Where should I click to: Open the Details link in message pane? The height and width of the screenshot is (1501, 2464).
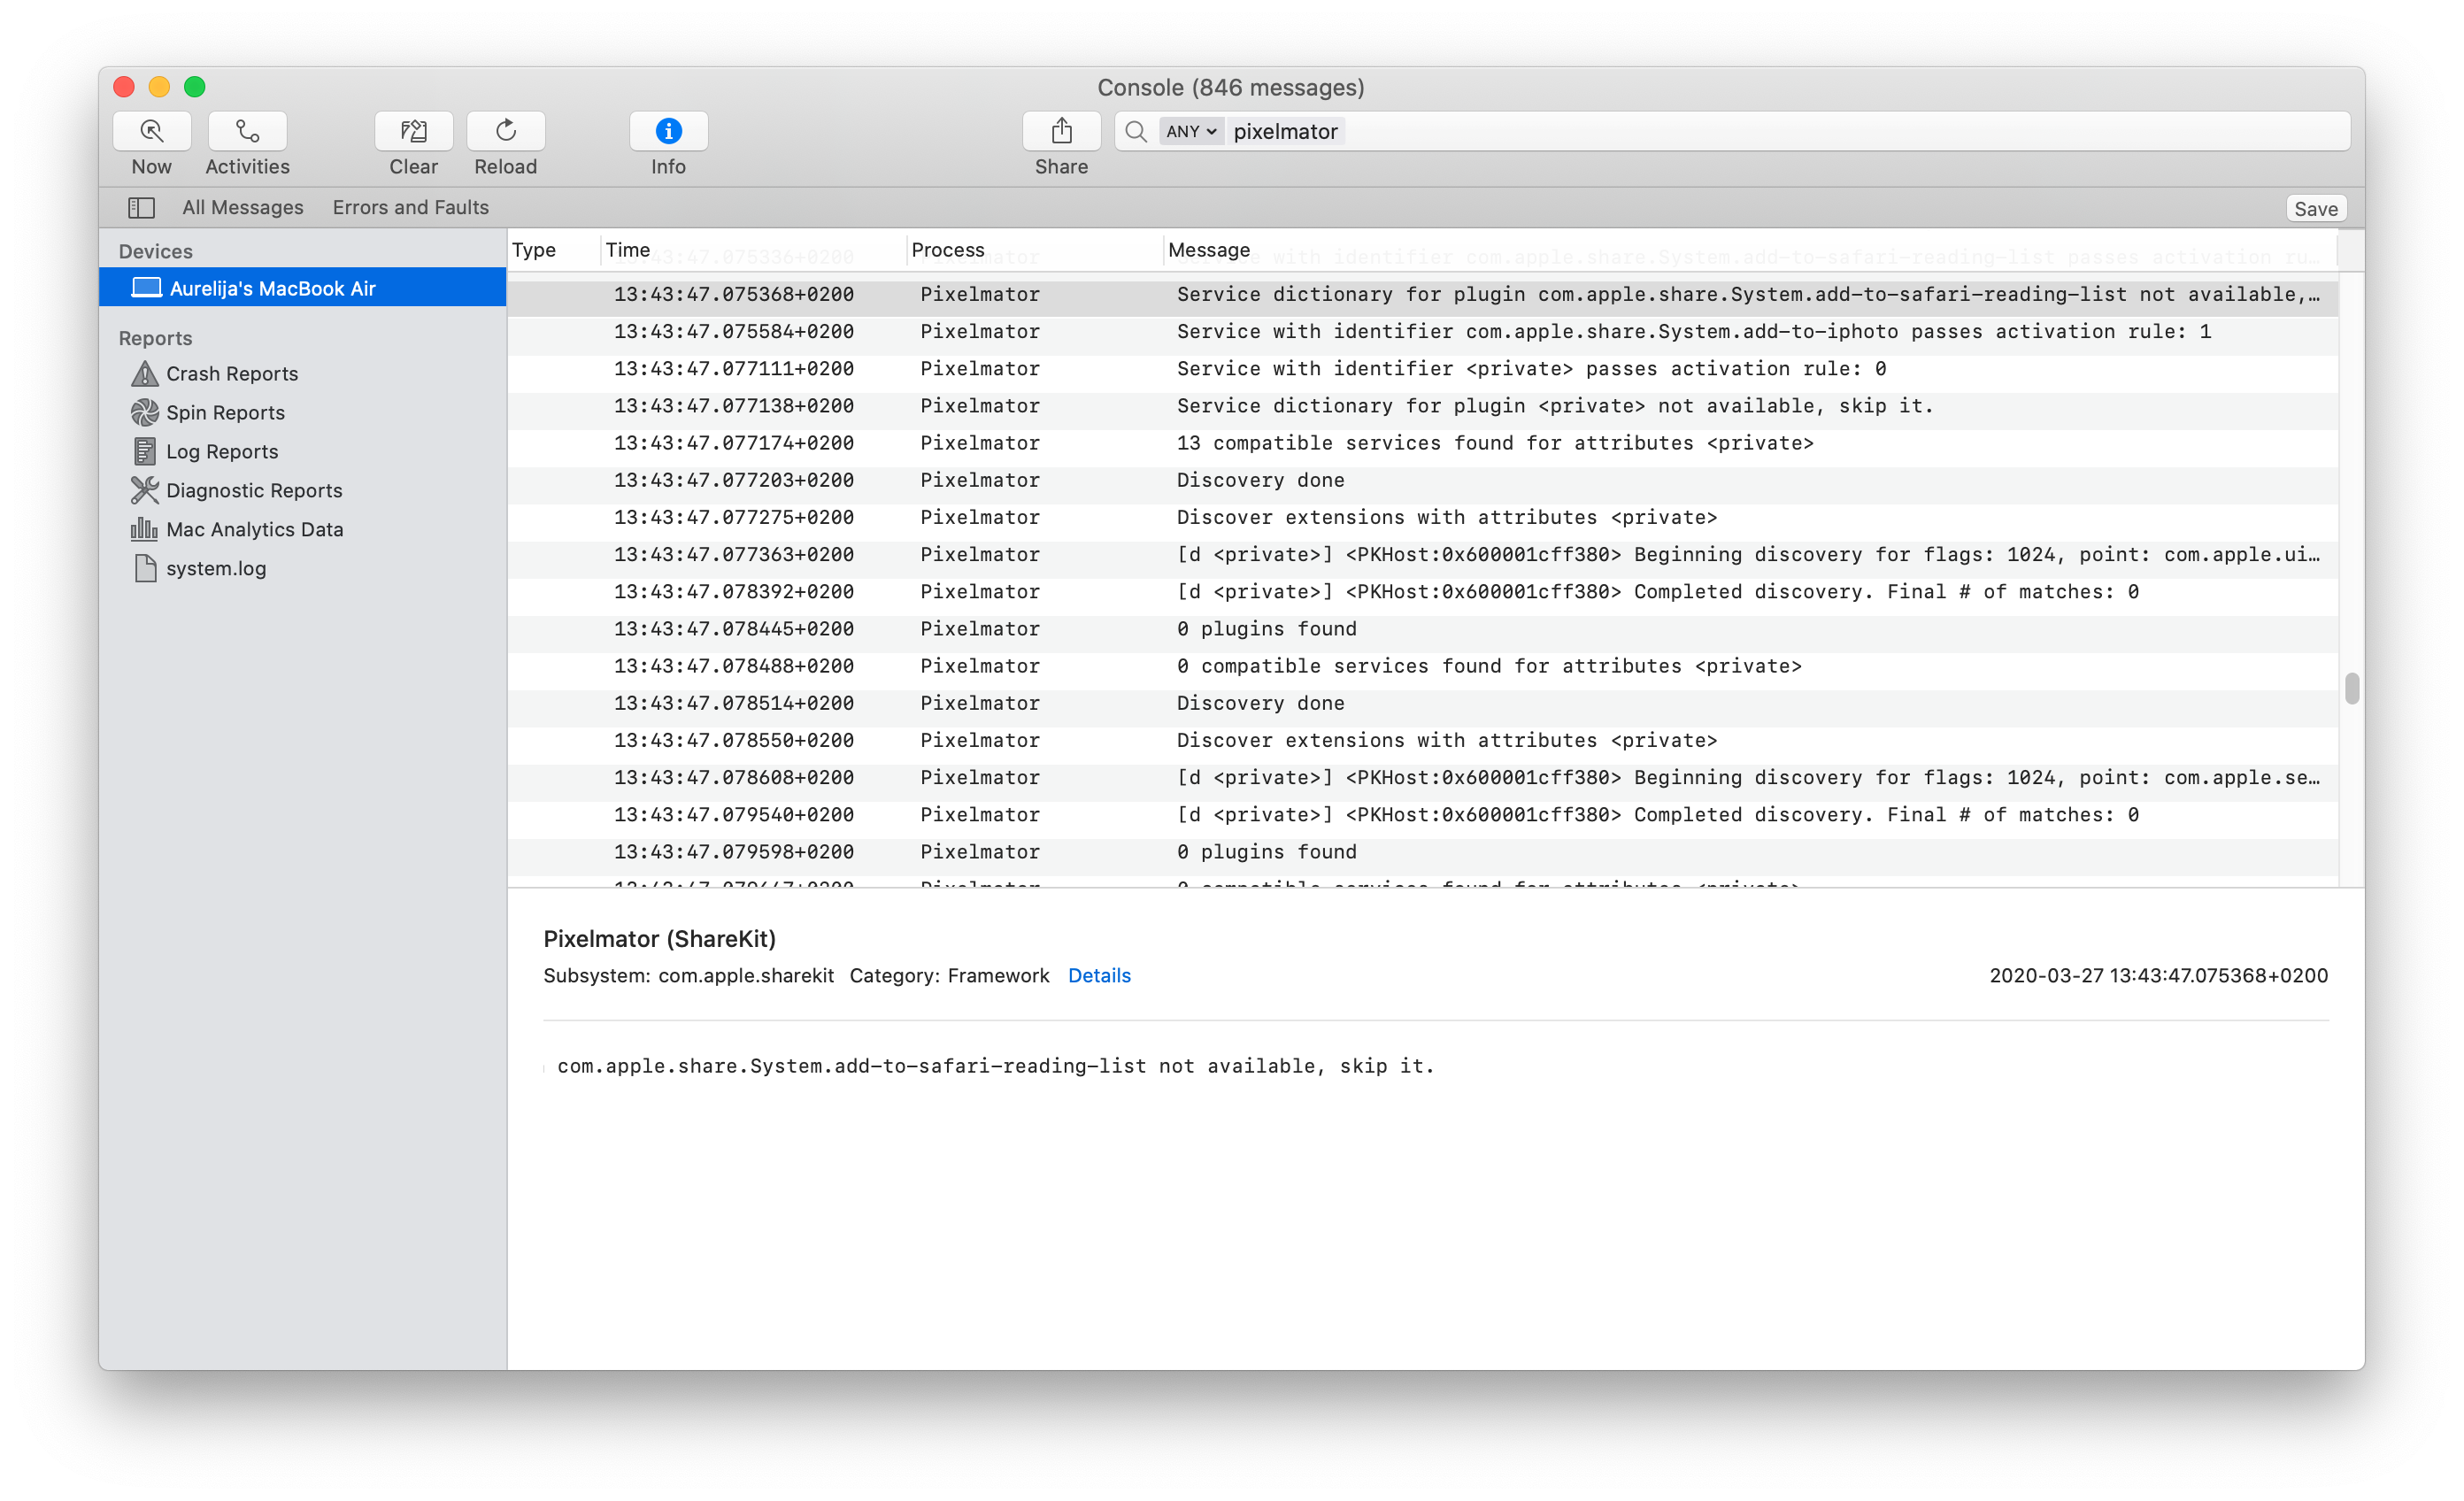coord(1098,976)
